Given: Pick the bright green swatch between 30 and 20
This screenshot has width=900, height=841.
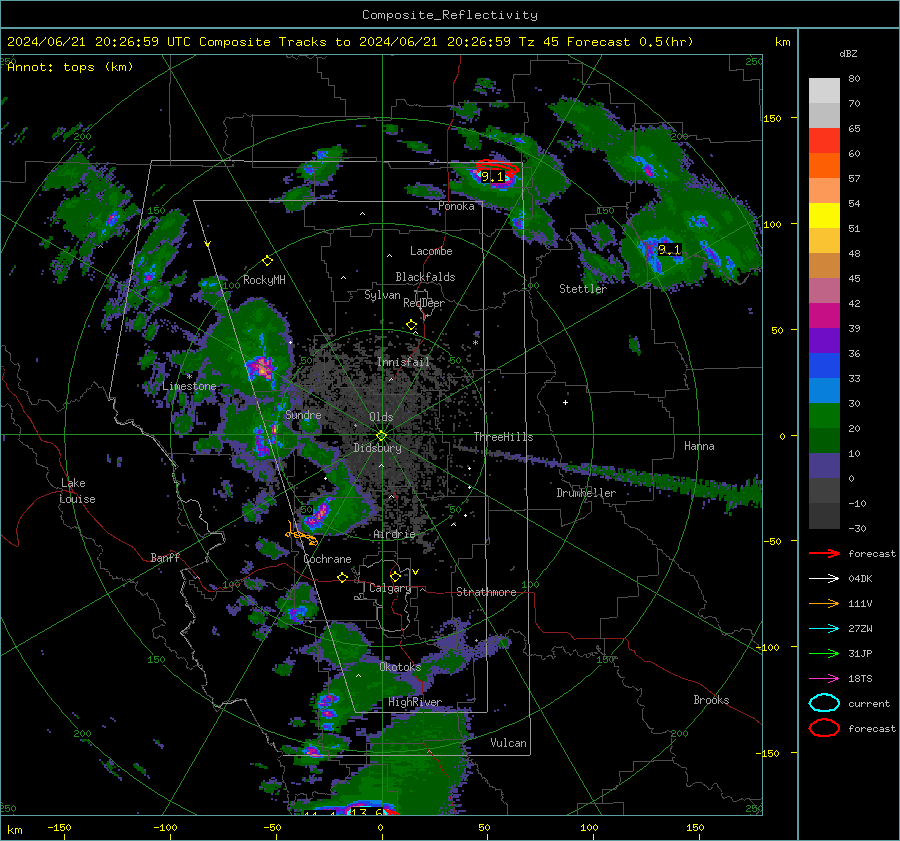Looking at the screenshot, I should [x=824, y=415].
